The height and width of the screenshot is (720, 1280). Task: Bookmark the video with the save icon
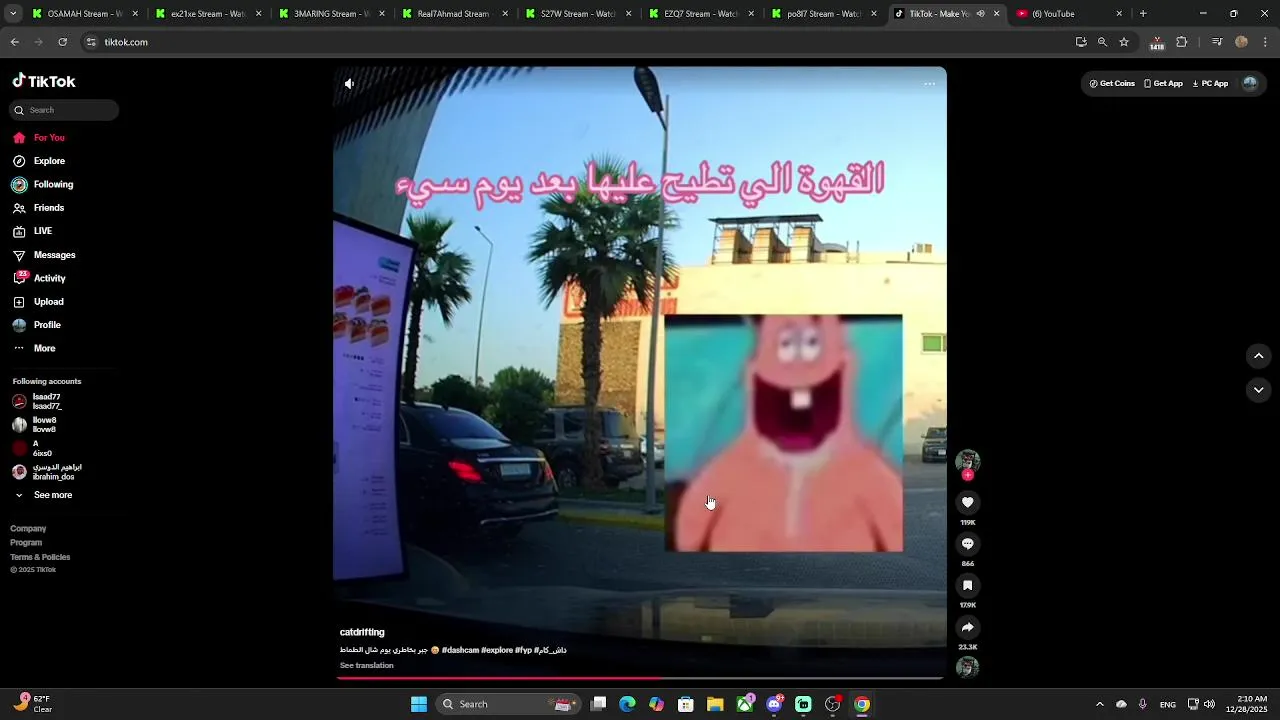pyautogui.click(x=967, y=586)
